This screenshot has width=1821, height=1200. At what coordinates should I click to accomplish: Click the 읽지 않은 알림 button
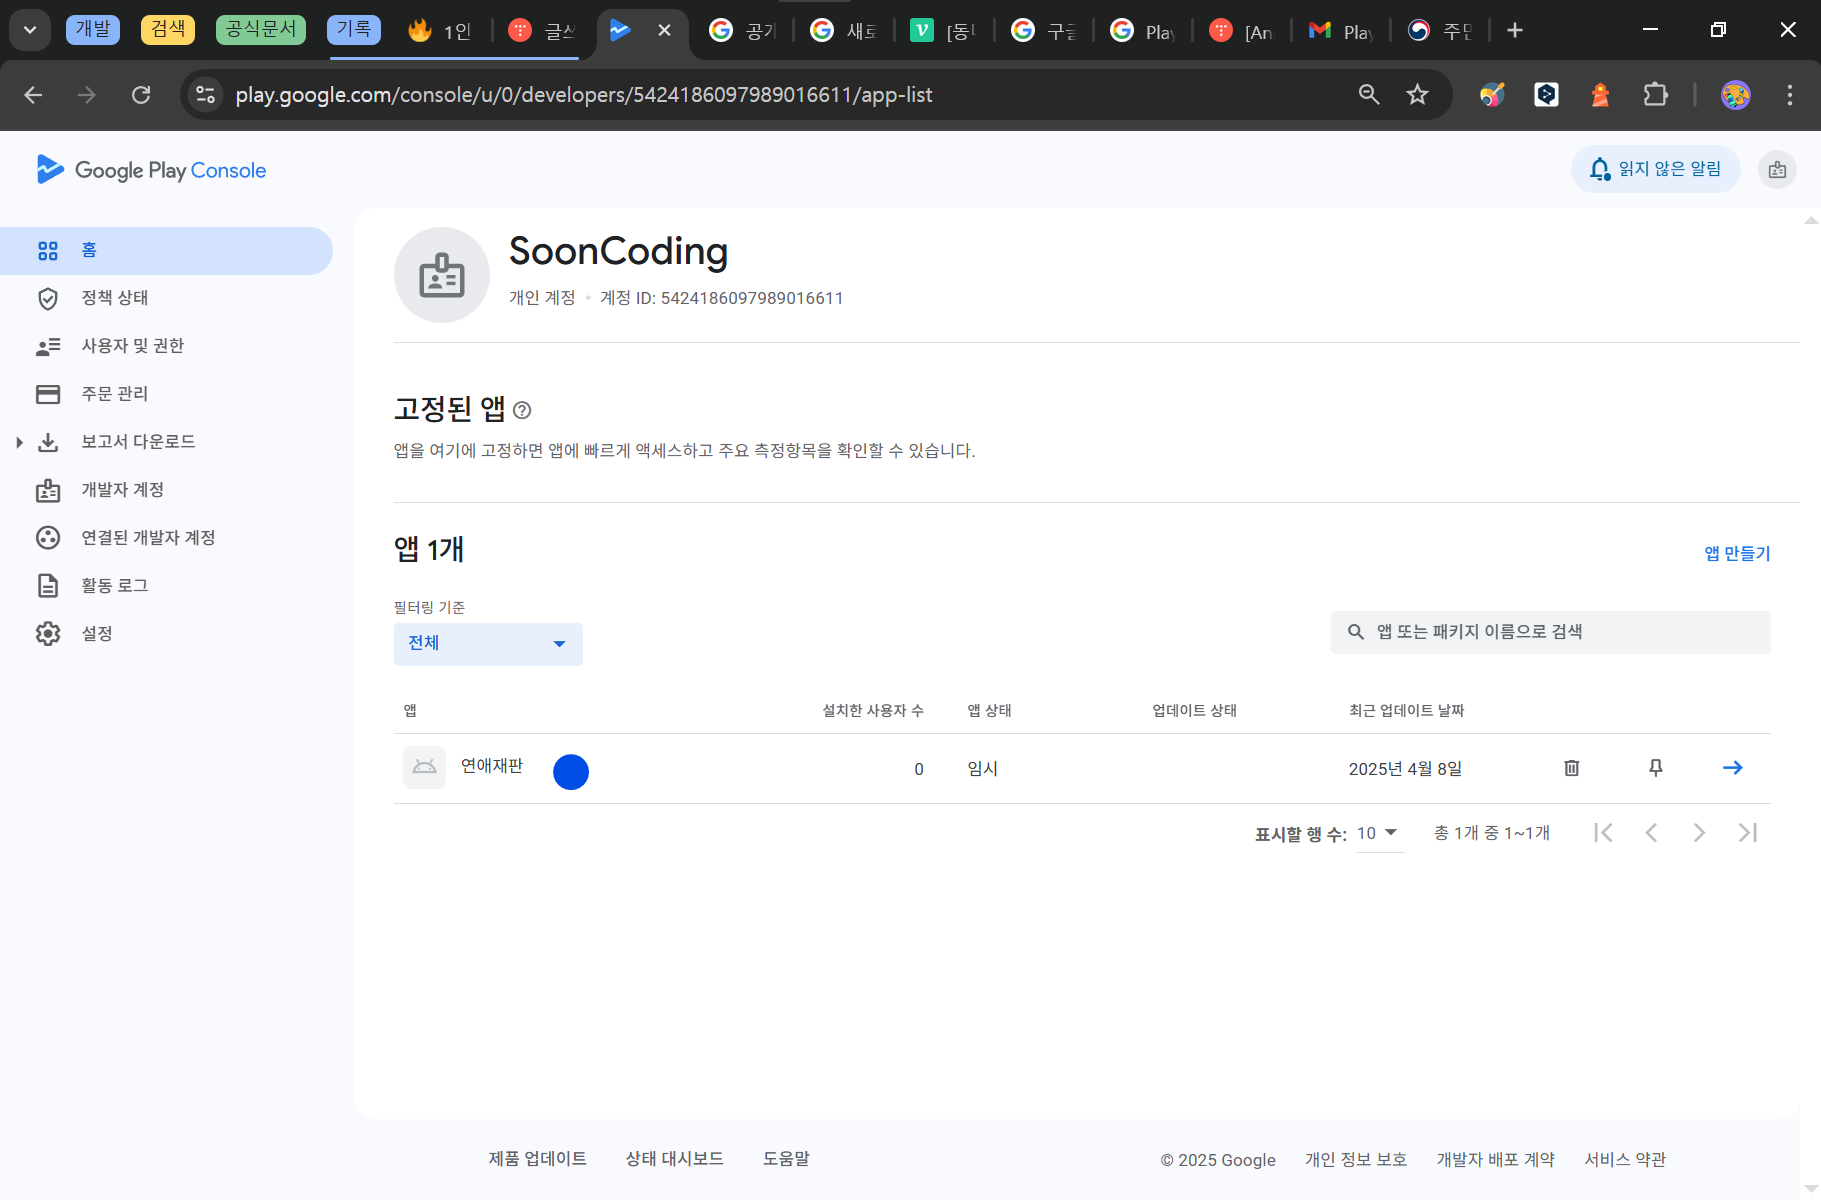point(1655,169)
